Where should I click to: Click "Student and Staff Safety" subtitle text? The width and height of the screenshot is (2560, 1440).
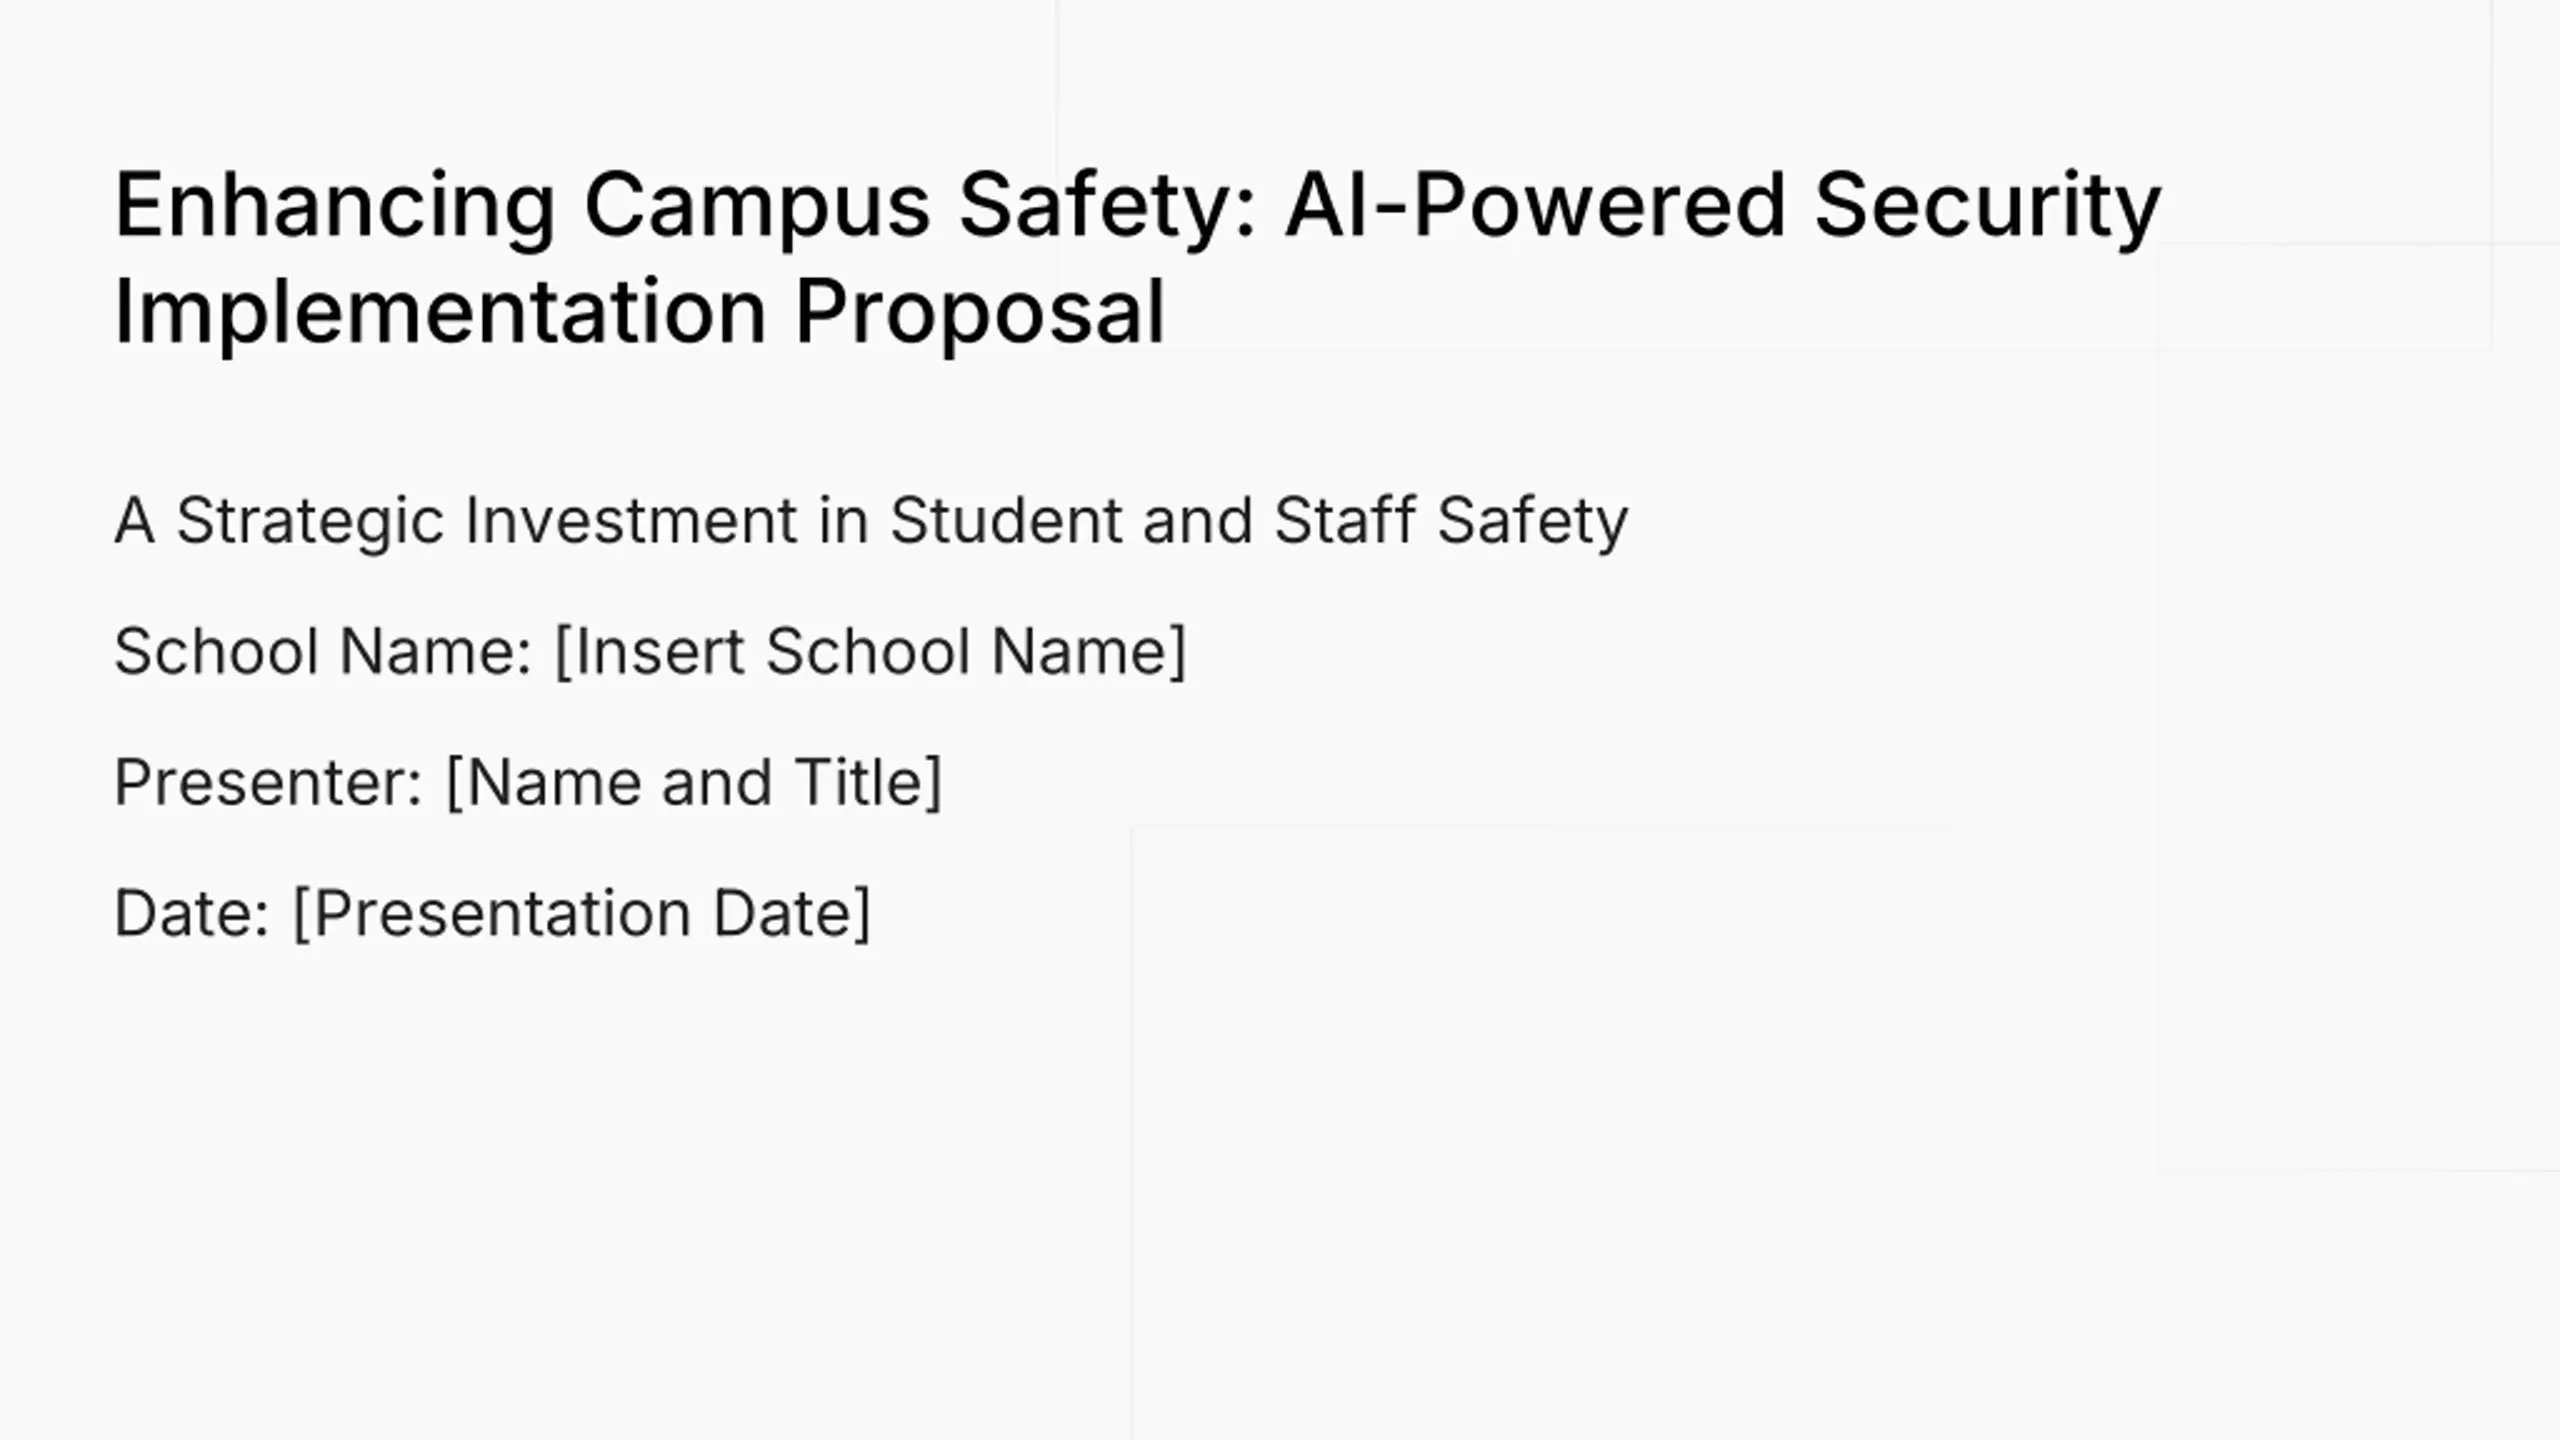[1259, 521]
